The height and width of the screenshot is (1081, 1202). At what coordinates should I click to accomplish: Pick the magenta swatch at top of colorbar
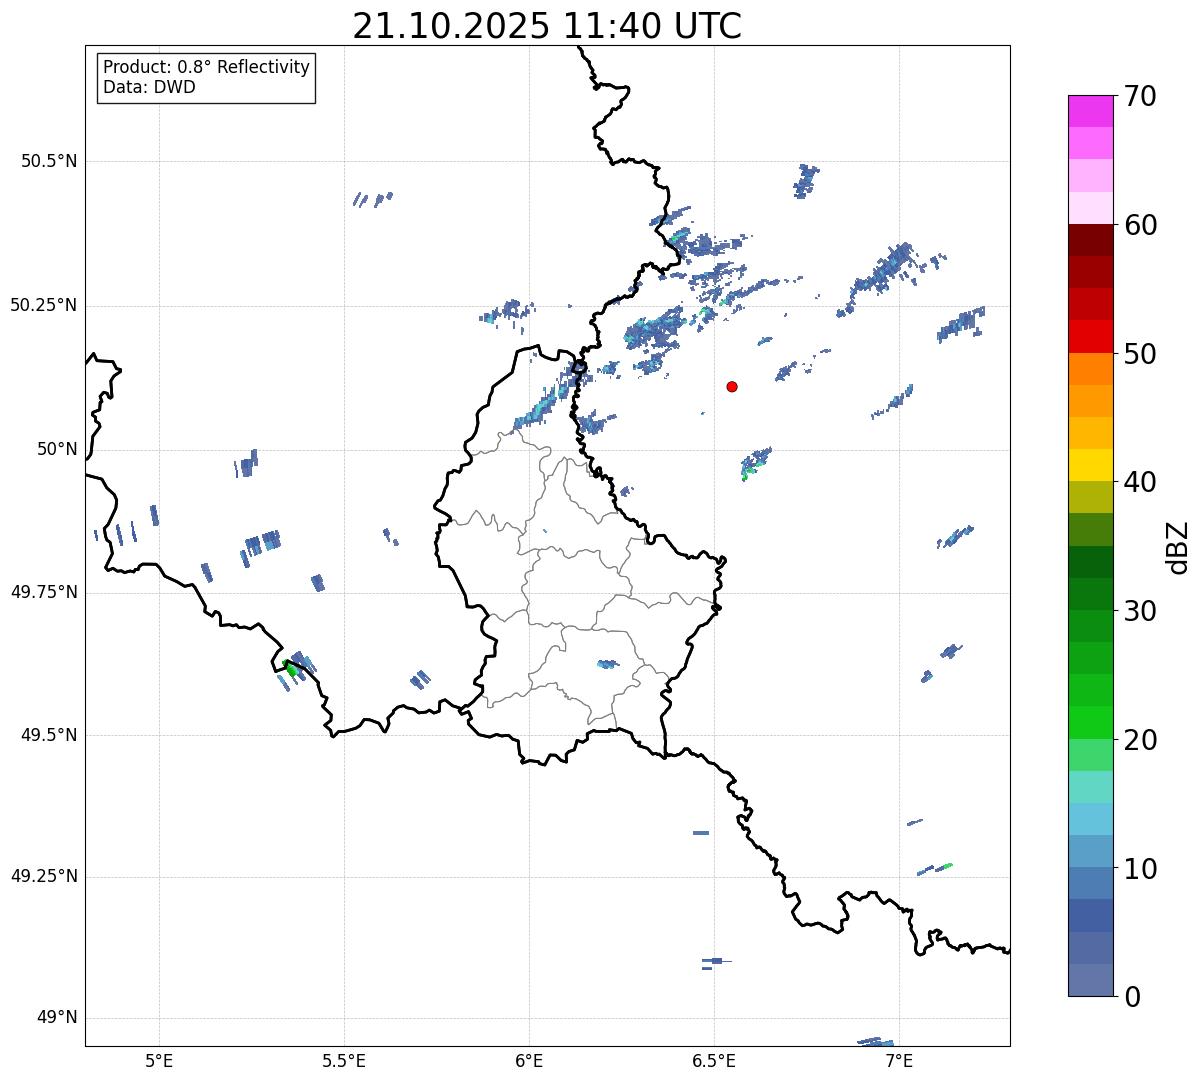1090,111
